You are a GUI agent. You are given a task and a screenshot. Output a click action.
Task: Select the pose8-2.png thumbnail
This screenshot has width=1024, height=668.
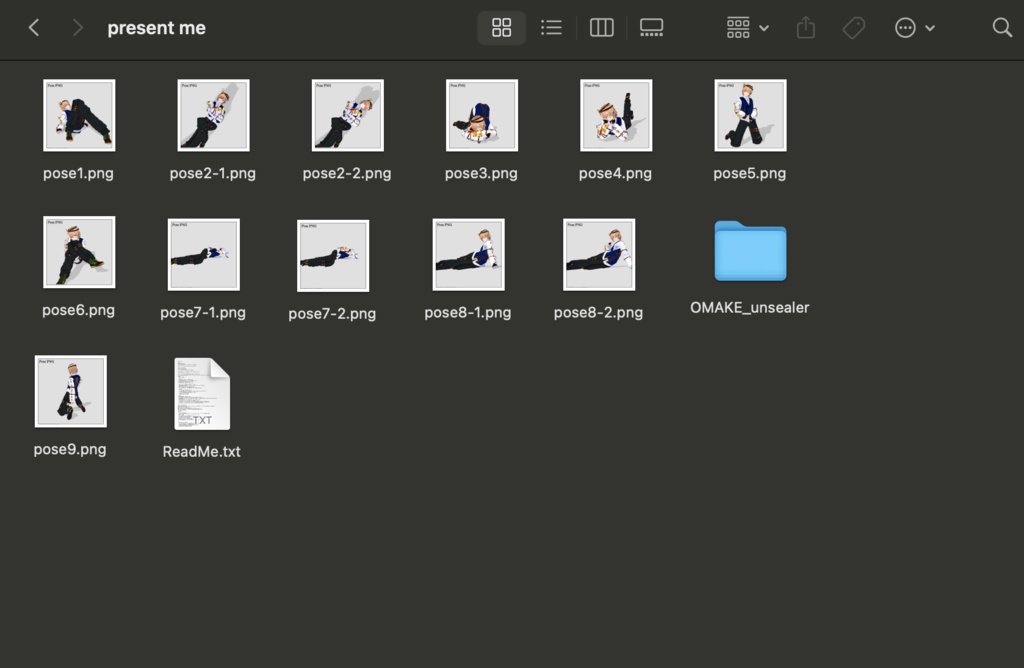599,255
